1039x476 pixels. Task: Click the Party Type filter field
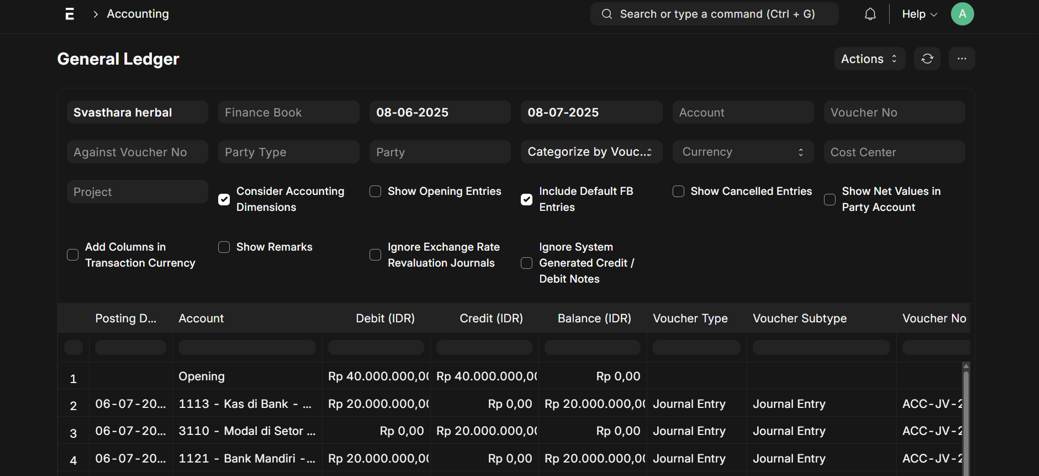[x=288, y=152]
